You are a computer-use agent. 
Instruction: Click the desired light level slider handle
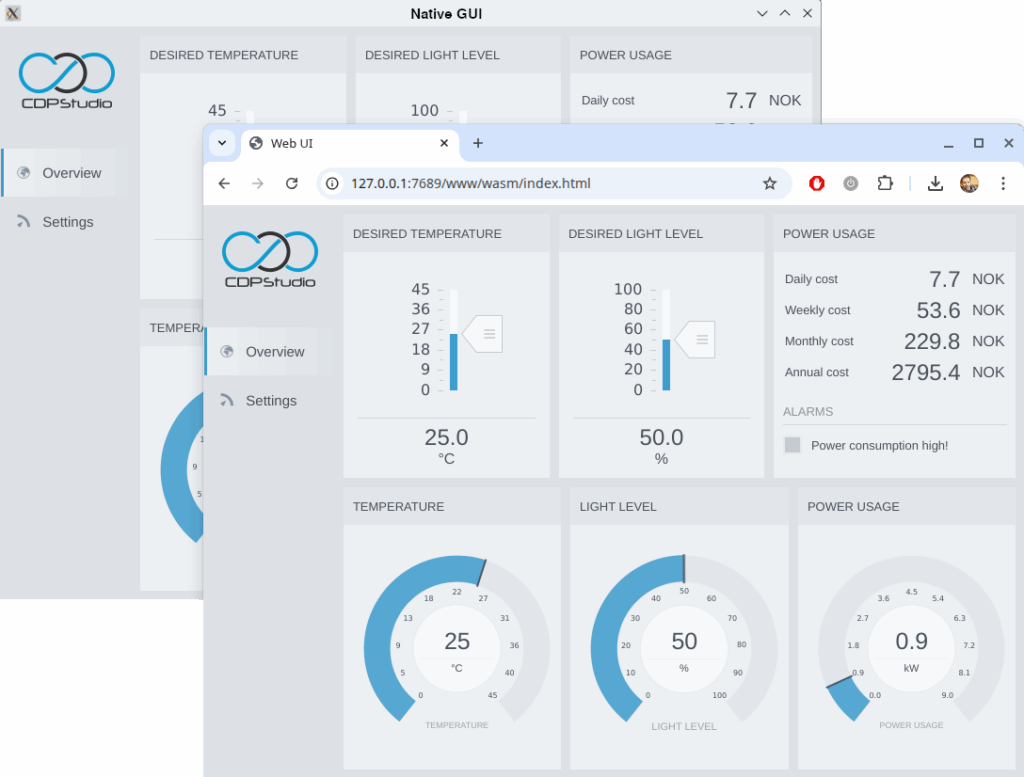click(x=697, y=339)
